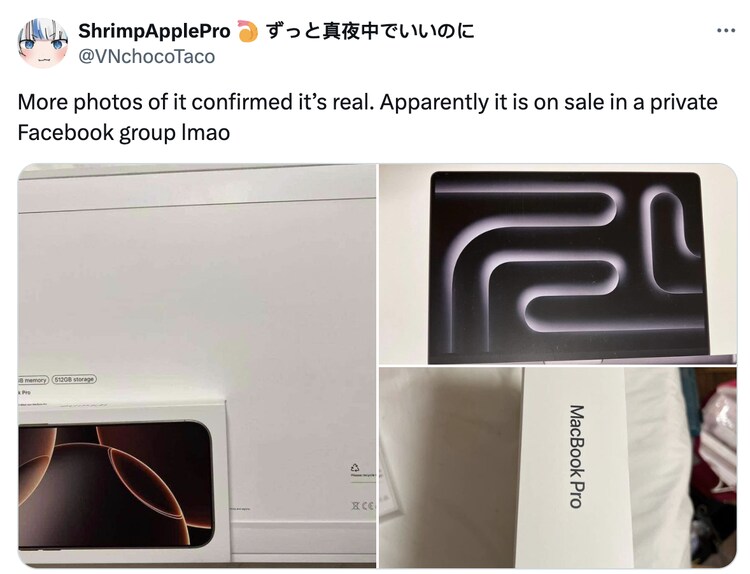The height and width of the screenshot is (574, 750).
Task: Click the anime avatar profile picture
Action: [x=43, y=43]
